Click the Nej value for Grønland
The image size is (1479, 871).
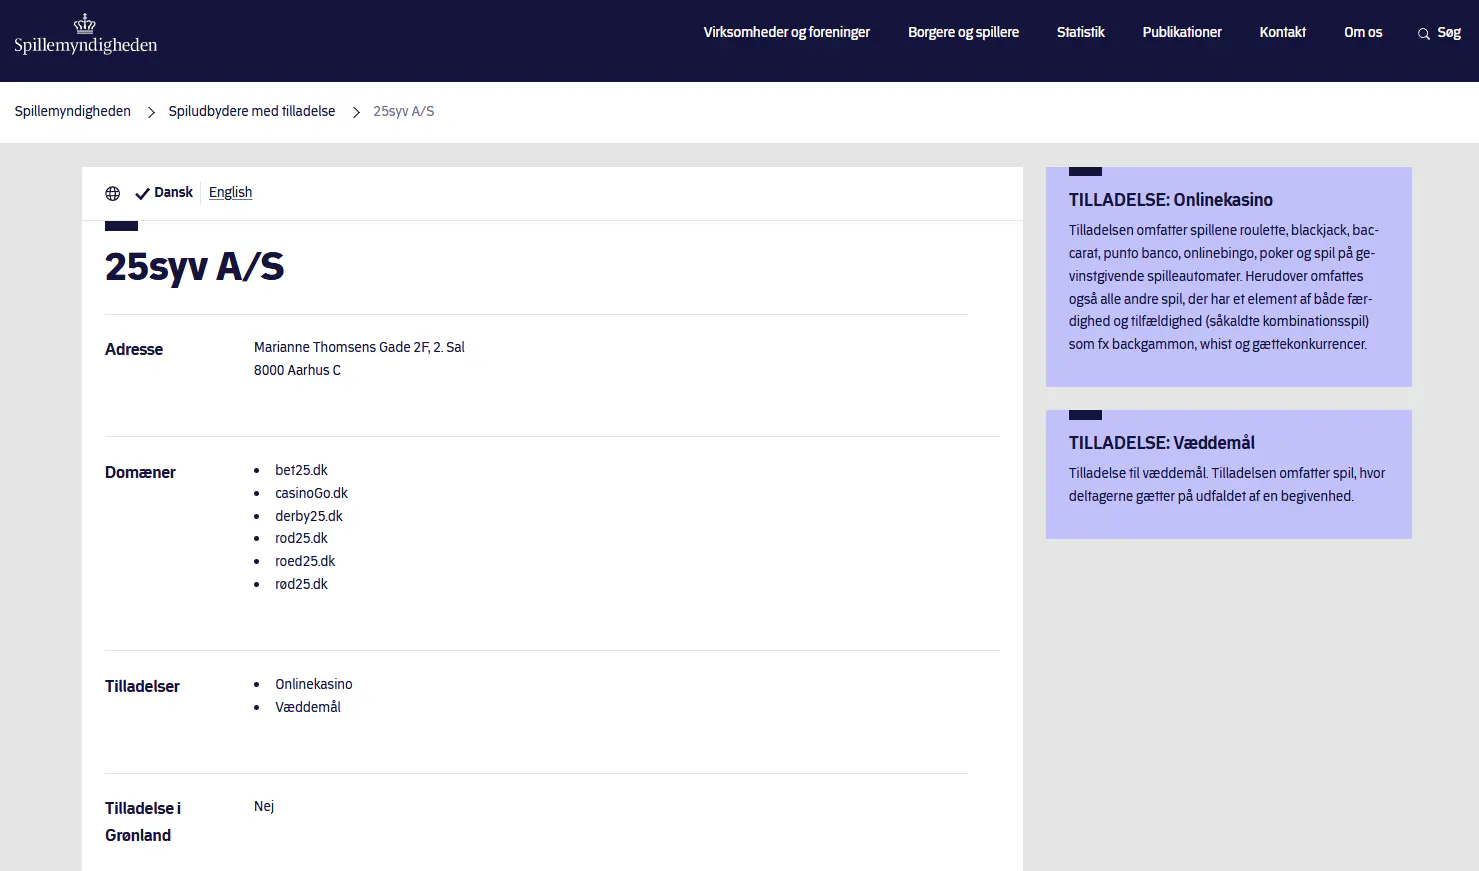264,806
